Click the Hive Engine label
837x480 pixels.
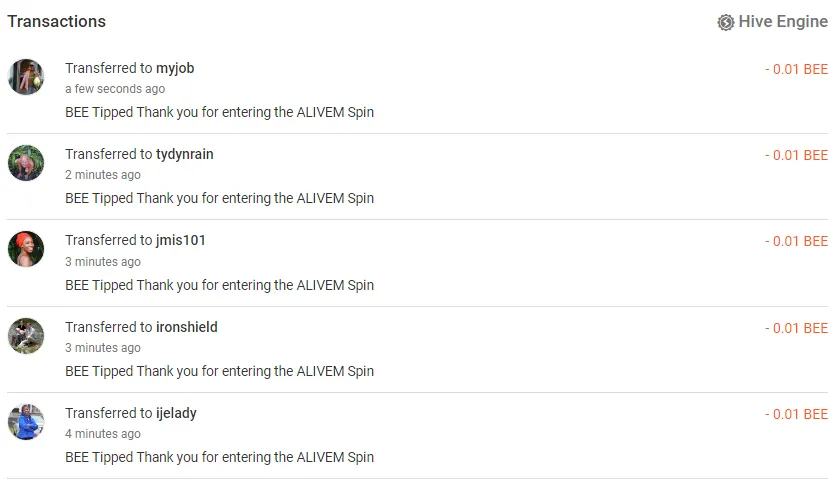pos(783,21)
